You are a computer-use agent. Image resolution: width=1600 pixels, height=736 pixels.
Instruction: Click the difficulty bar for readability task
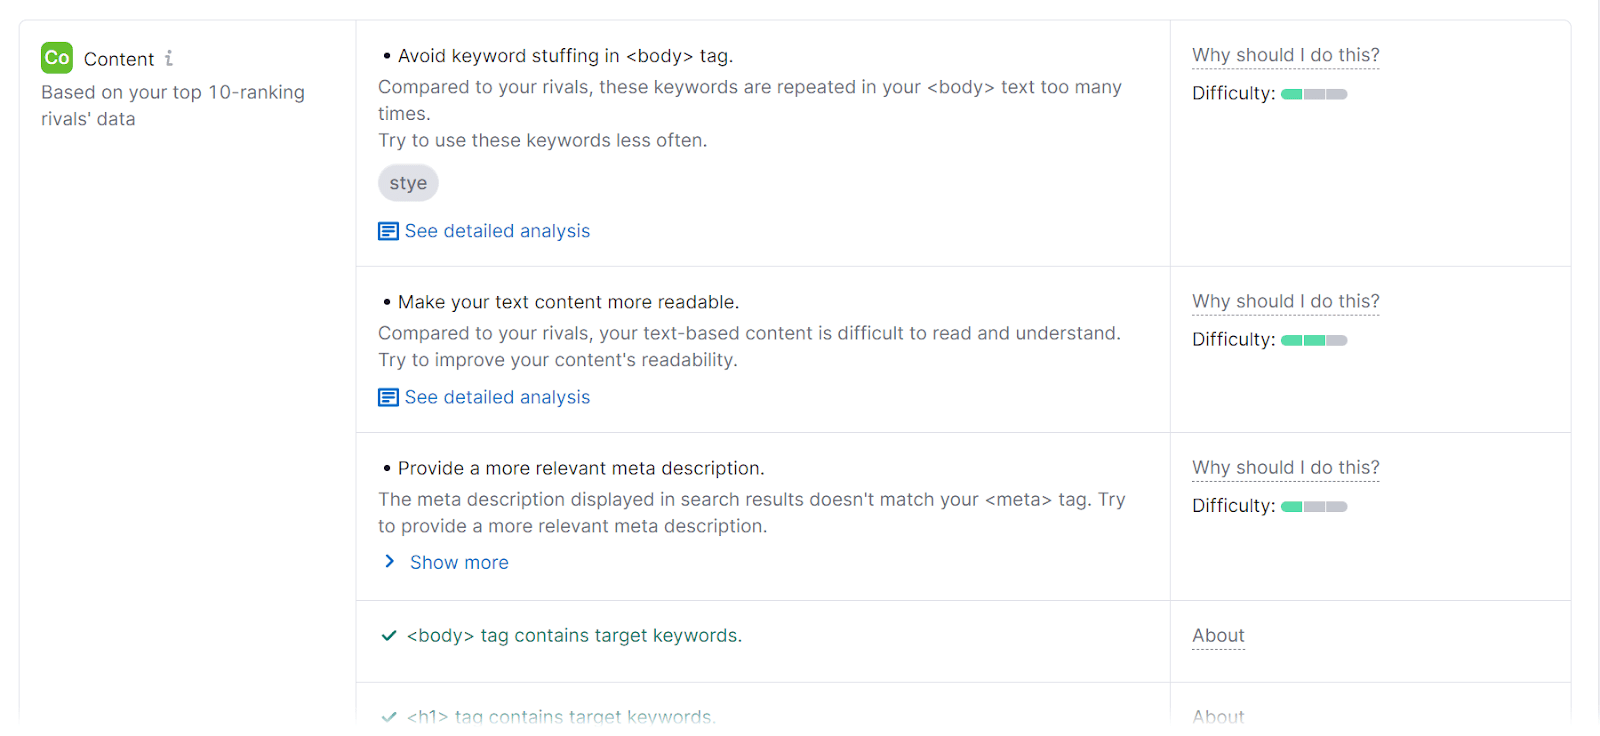pos(1314,339)
